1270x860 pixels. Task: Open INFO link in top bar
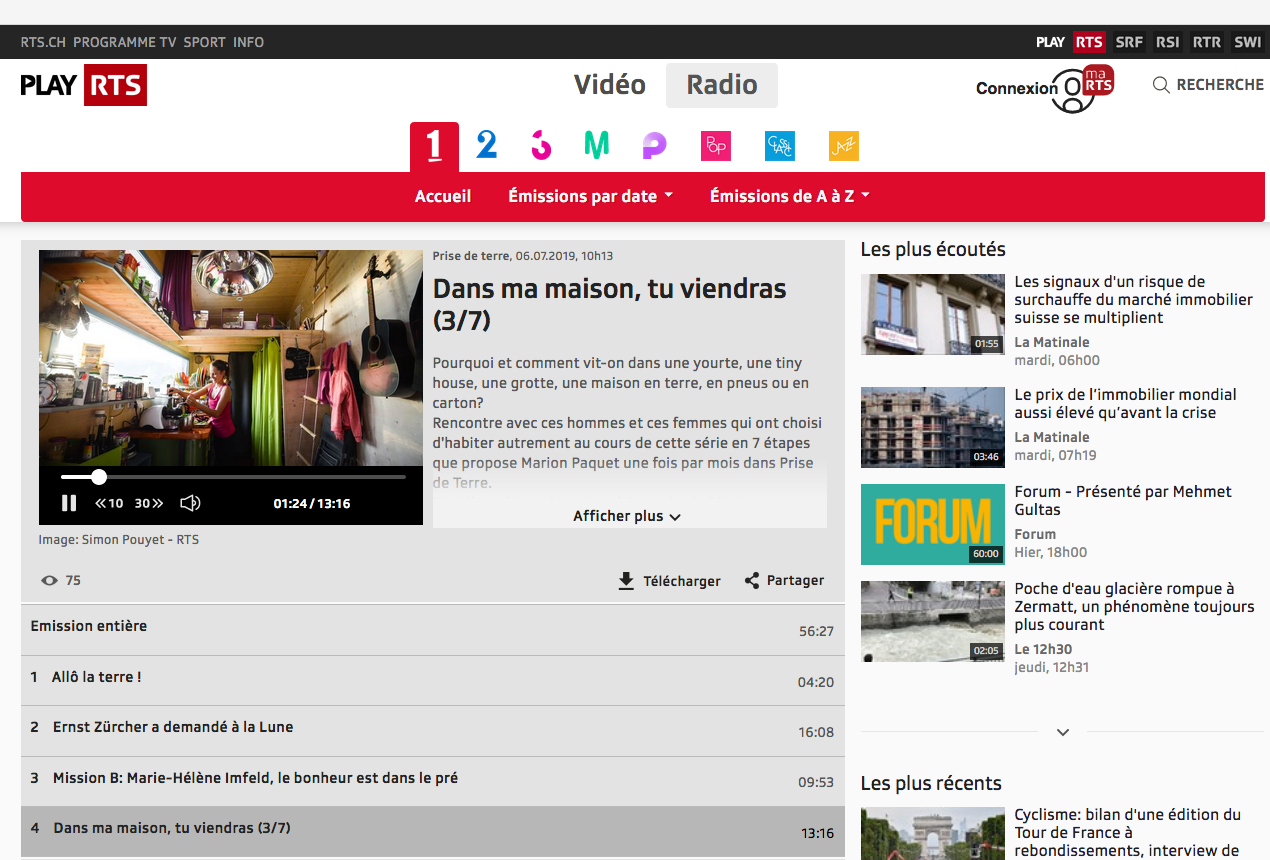(x=249, y=42)
